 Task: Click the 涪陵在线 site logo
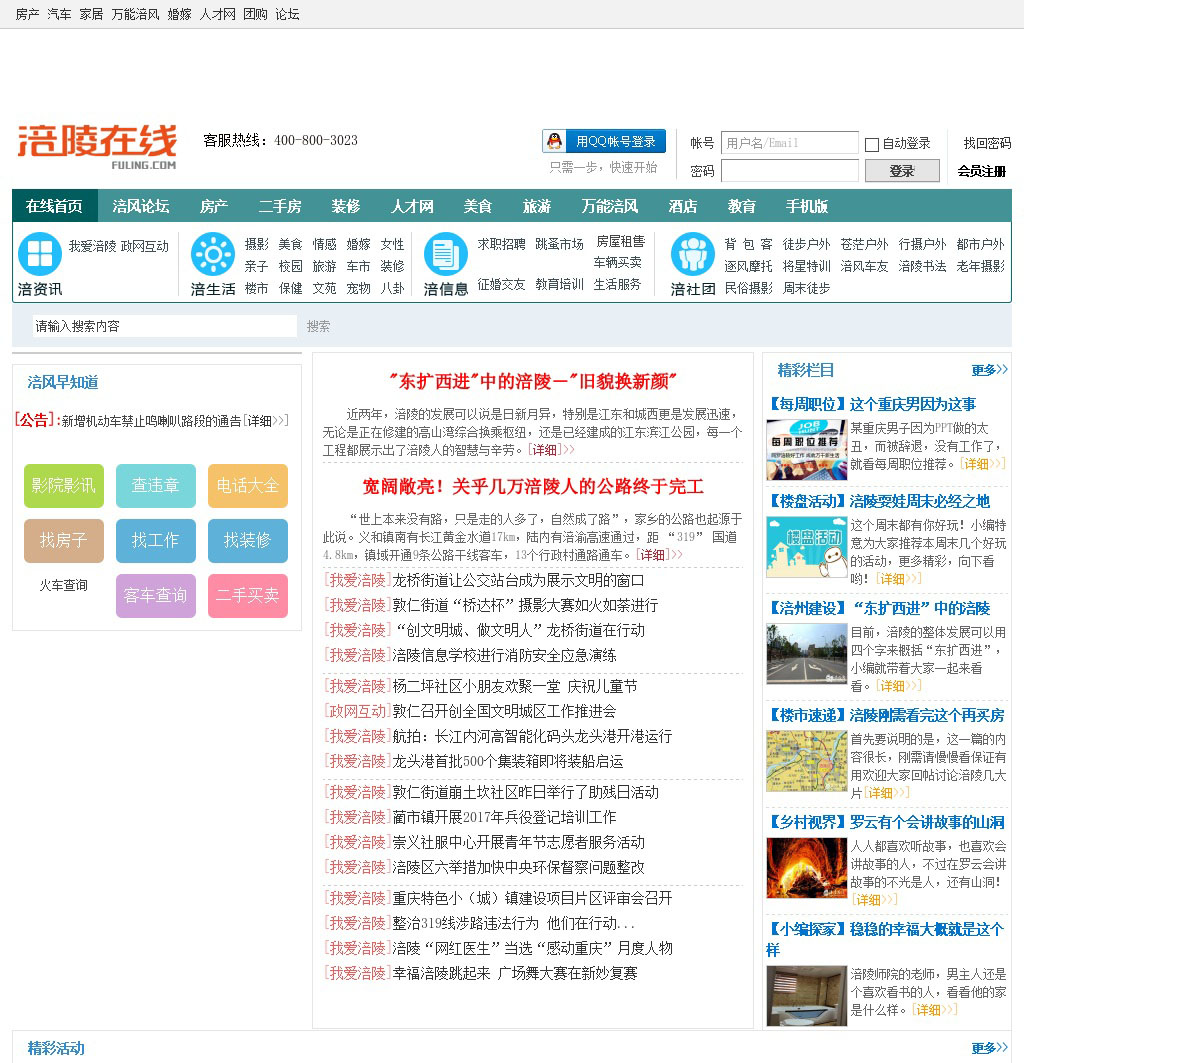point(97,145)
